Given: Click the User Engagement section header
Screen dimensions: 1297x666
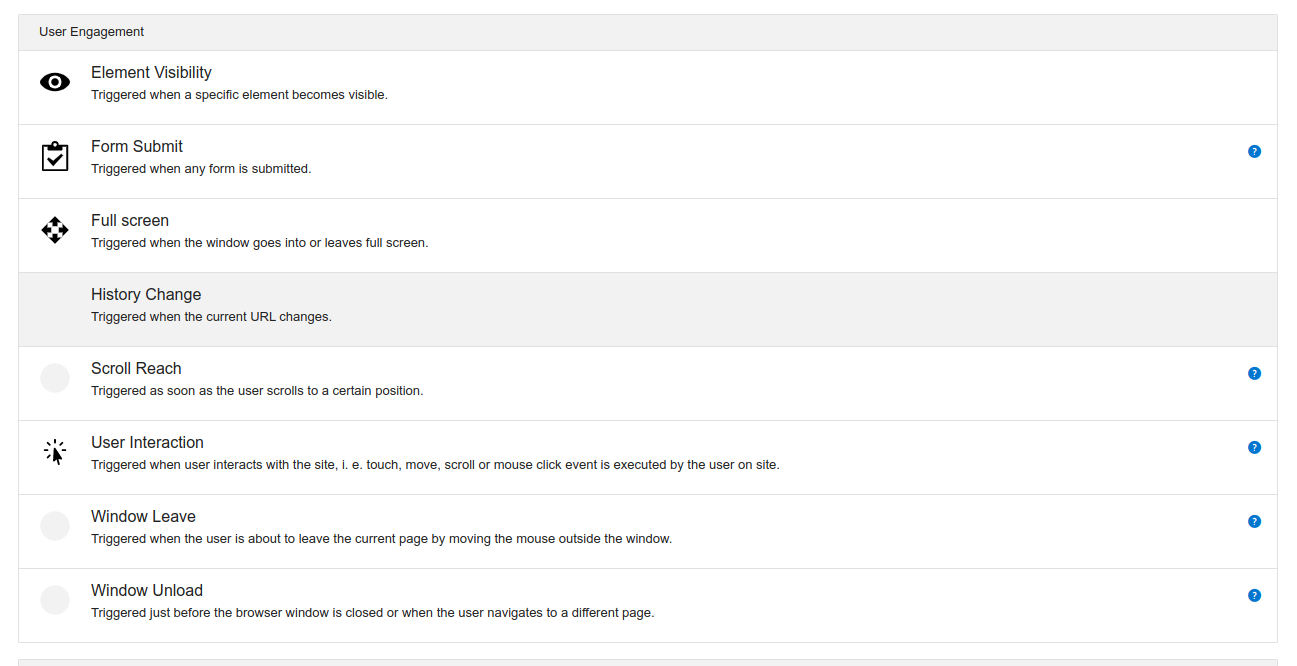Looking at the screenshot, I should pos(92,32).
